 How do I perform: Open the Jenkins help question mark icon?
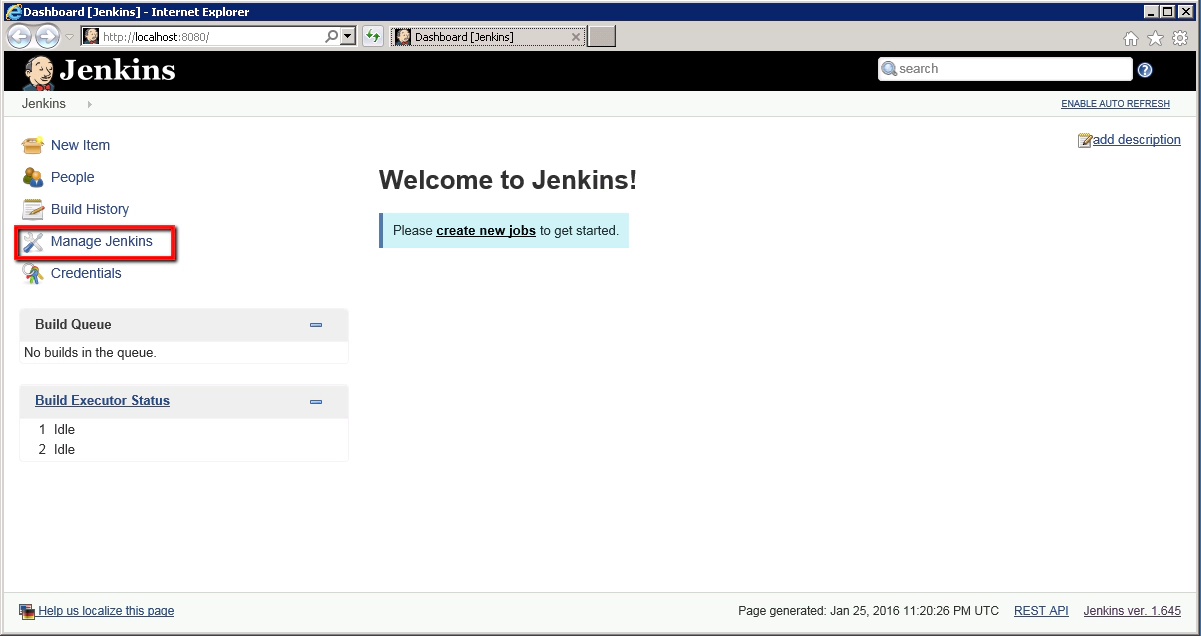coord(1145,69)
